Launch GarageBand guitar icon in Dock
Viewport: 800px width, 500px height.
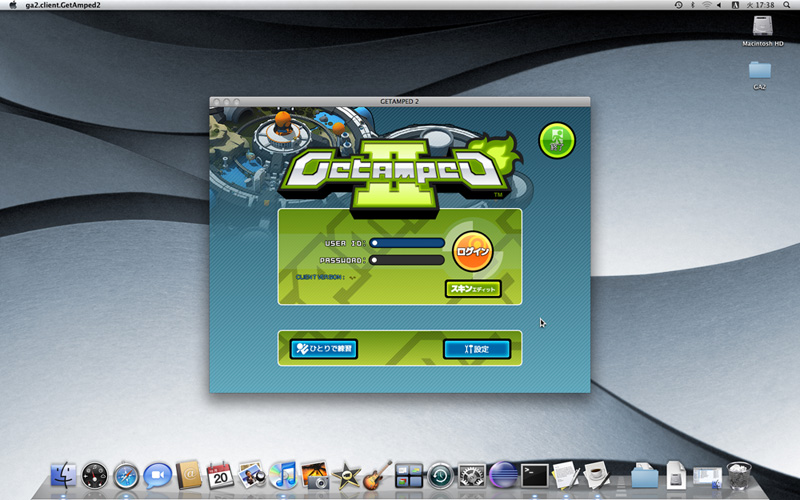point(378,474)
